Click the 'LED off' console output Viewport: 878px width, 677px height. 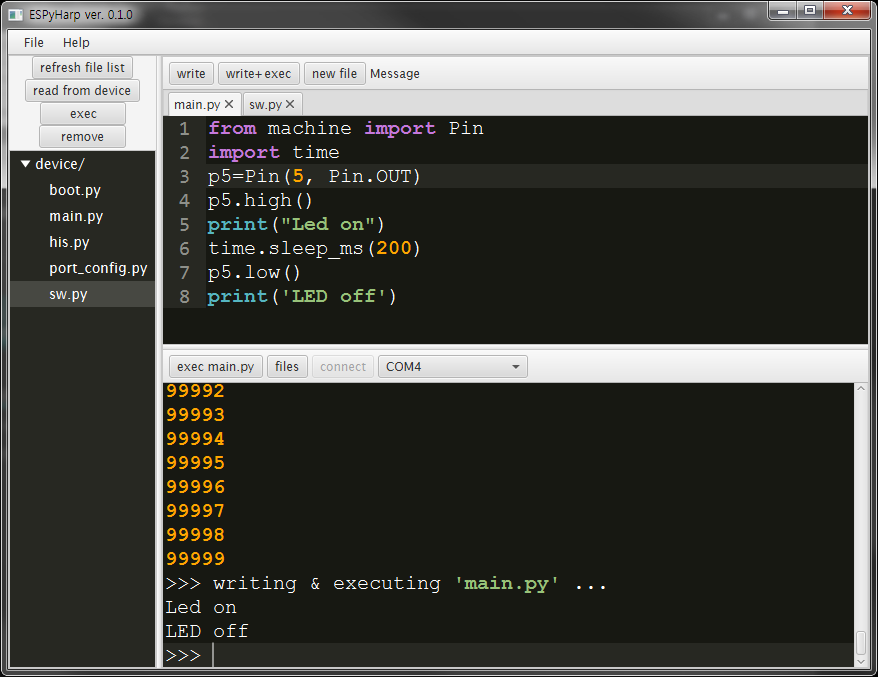(207, 631)
